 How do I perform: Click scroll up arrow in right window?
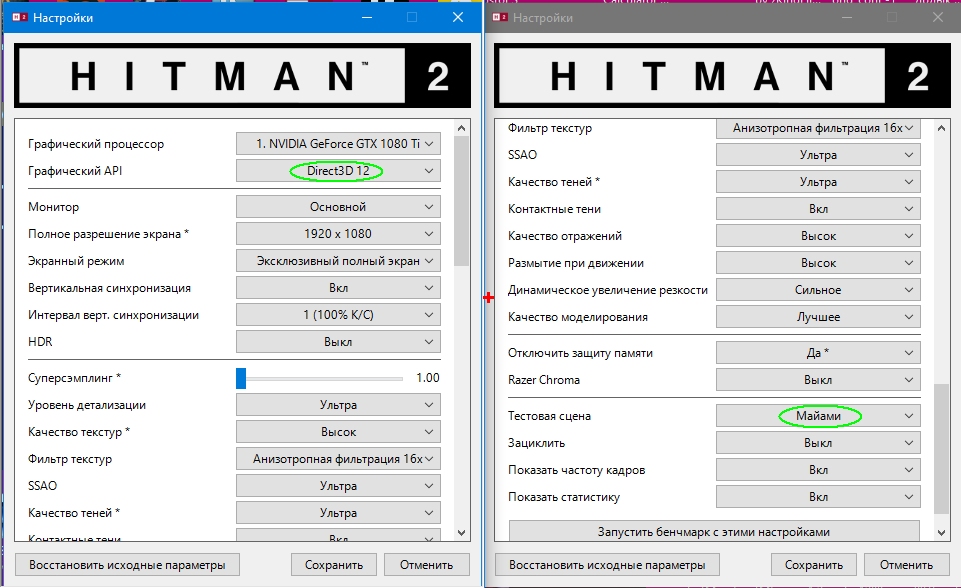941,128
